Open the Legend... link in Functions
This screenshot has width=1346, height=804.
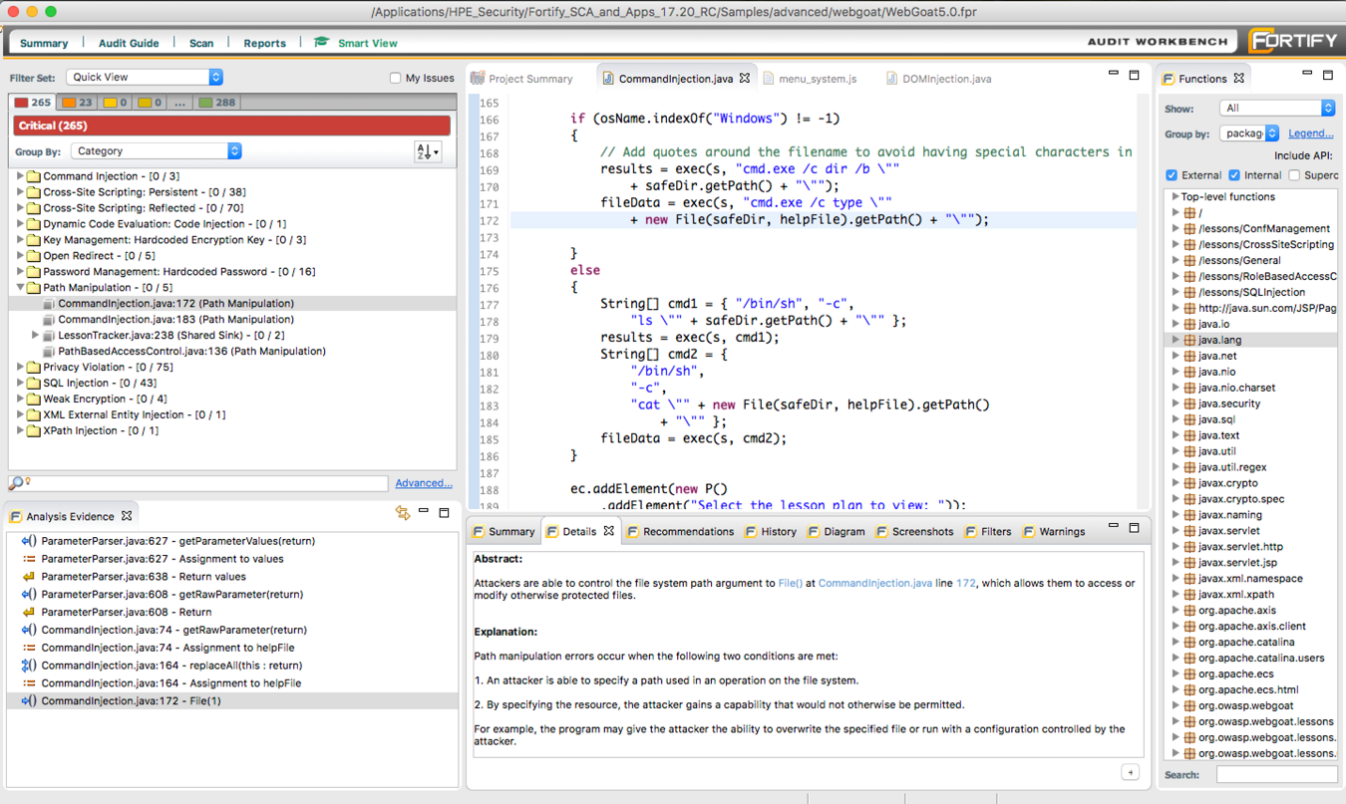(1310, 133)
